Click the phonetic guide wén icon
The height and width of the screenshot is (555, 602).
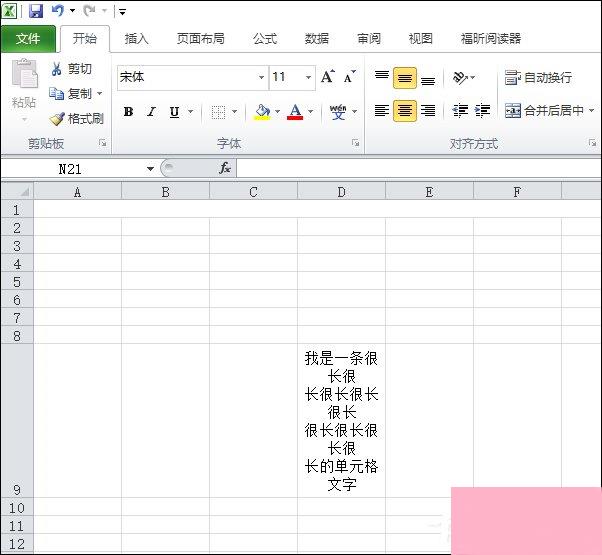[x=338, y=112]
